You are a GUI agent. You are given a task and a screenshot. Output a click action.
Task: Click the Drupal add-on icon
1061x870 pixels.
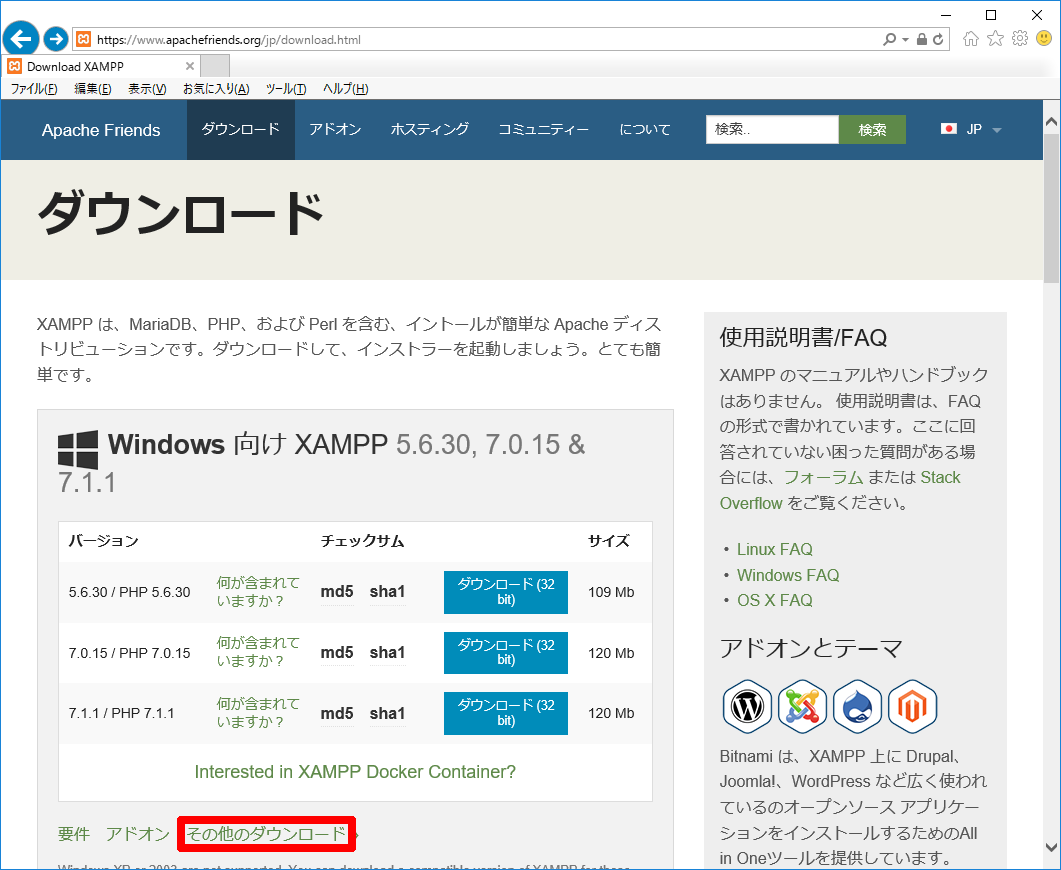tap(857, 706)
